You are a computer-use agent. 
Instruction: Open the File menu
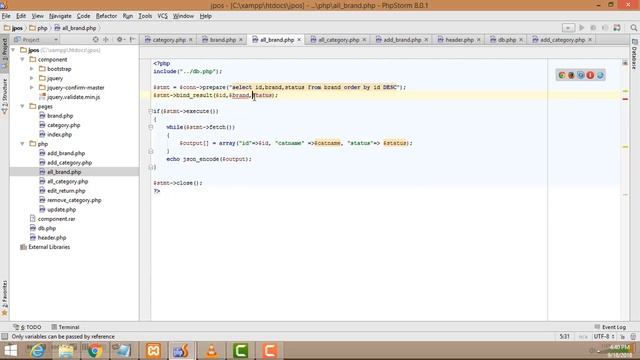pos(6,16)
